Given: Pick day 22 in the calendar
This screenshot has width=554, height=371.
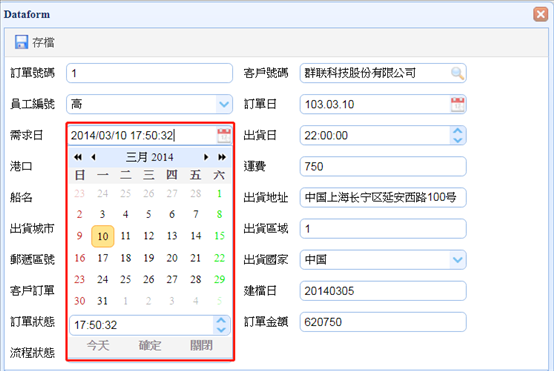Looking at the screenshot, I should pyautogui.click(x=219, y=258).
